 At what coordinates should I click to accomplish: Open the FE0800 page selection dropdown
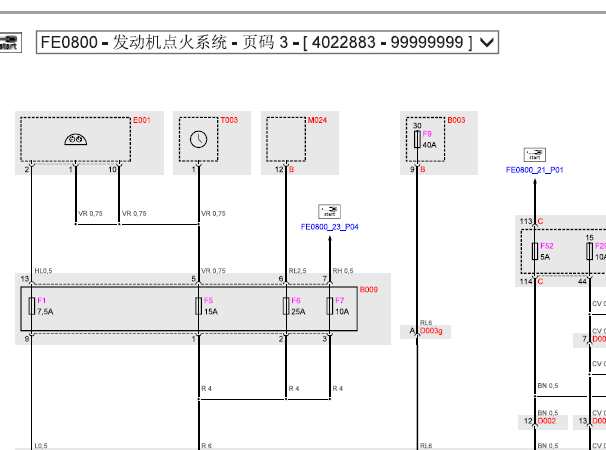pyautogui.click(x=267, y=42)
